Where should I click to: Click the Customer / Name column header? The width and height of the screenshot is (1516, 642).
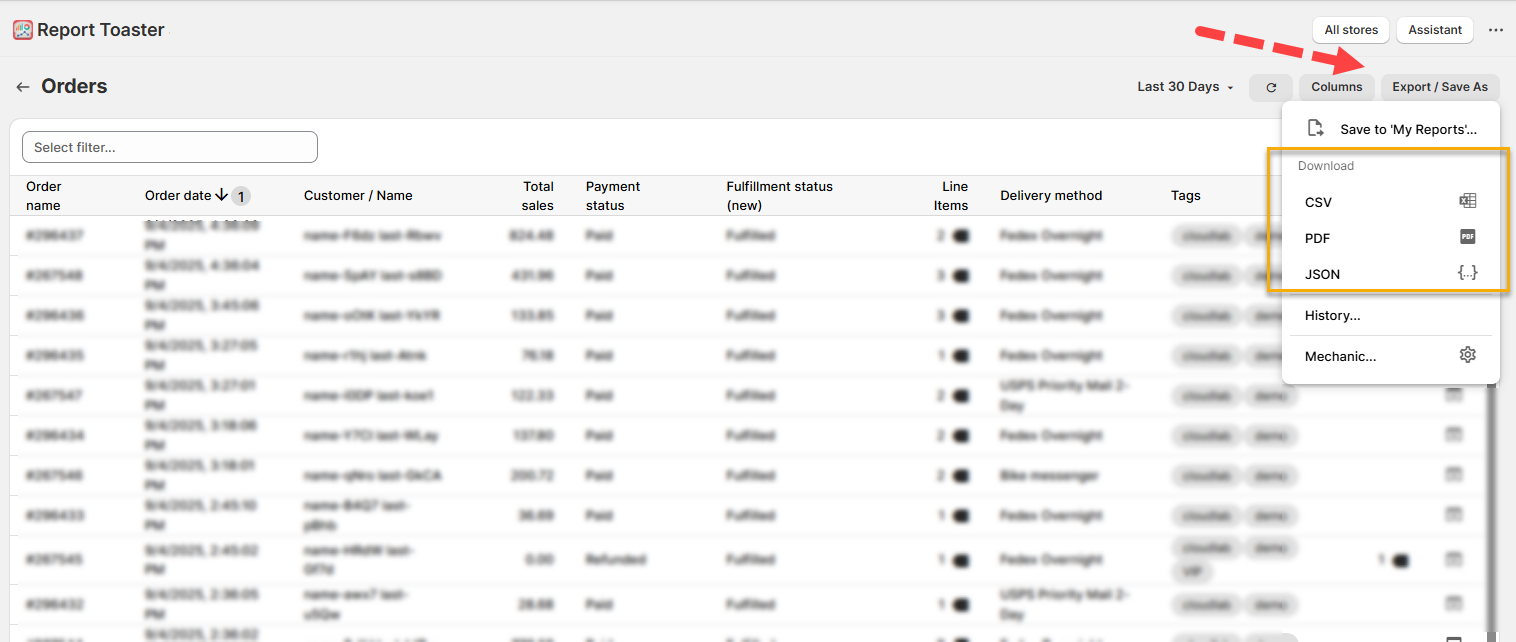pos(358,195)
